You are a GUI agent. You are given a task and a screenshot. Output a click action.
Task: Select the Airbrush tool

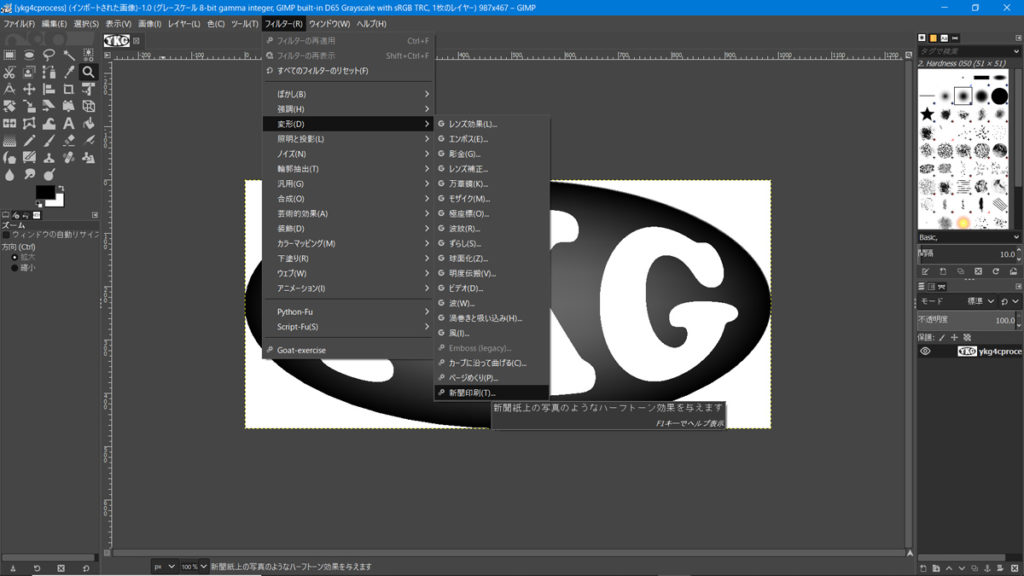click(x=88, y=140)
